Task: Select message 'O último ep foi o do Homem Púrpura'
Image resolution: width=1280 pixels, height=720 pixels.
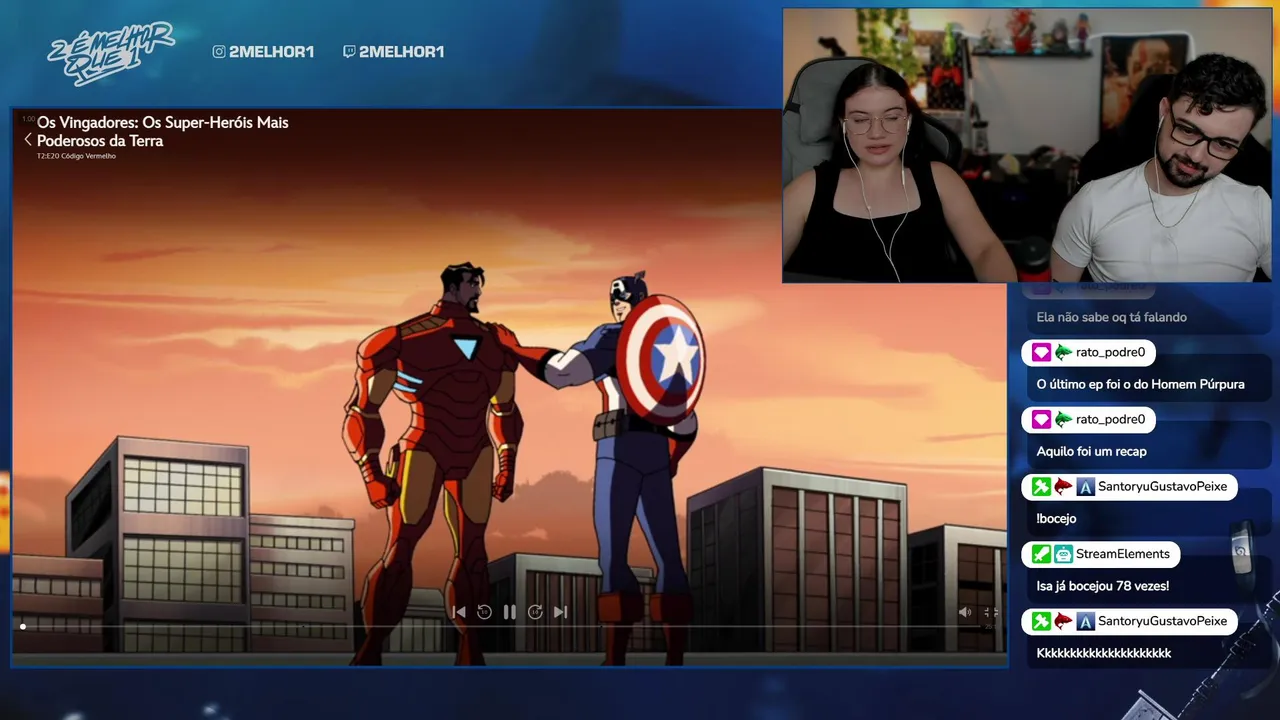Action: [x=1140, y=384]
